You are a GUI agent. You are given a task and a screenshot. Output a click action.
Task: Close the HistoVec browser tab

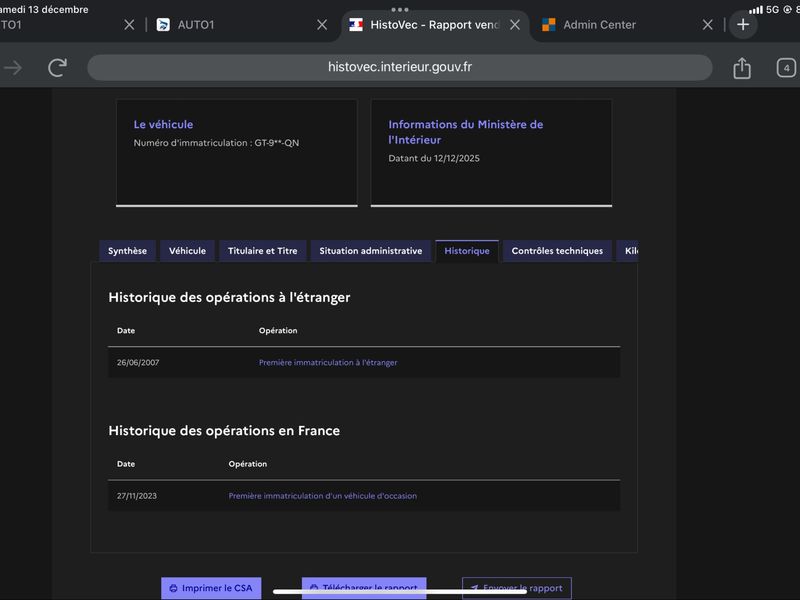click(x=515, y=25)
